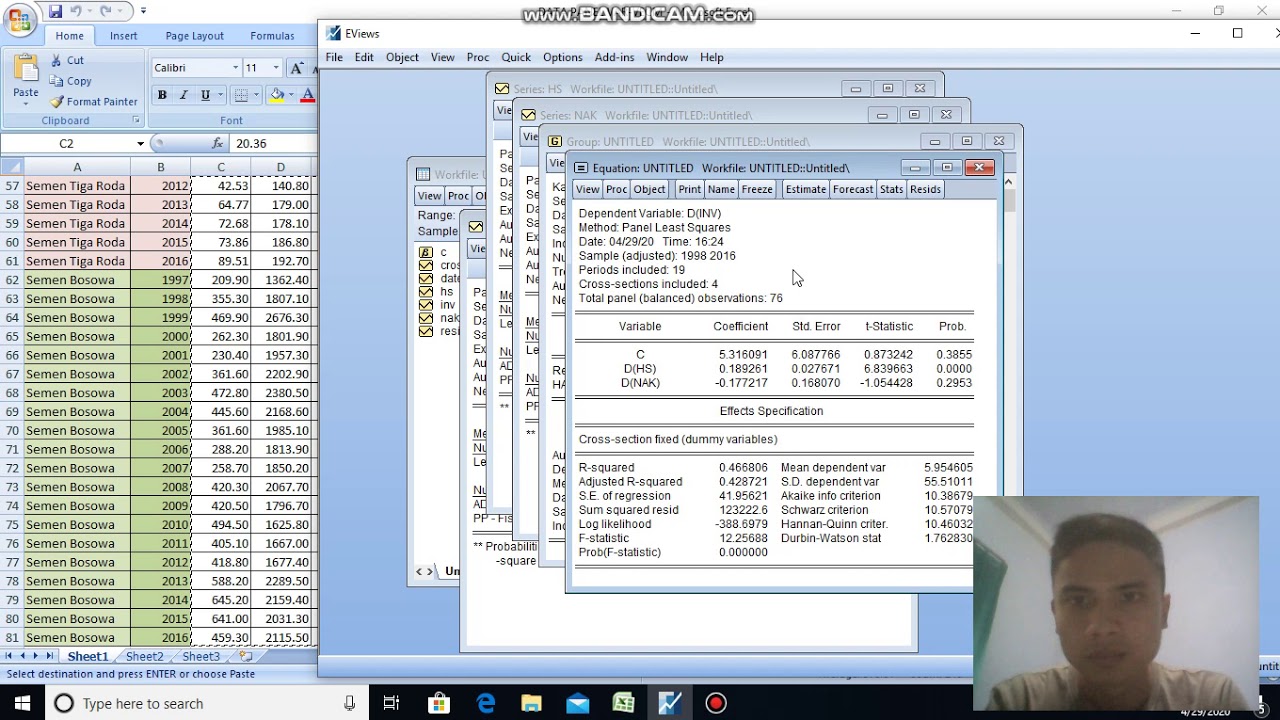Open the Quick menu in EViews
Viewport: 1280px width, 720px height.
click(516, 57)
